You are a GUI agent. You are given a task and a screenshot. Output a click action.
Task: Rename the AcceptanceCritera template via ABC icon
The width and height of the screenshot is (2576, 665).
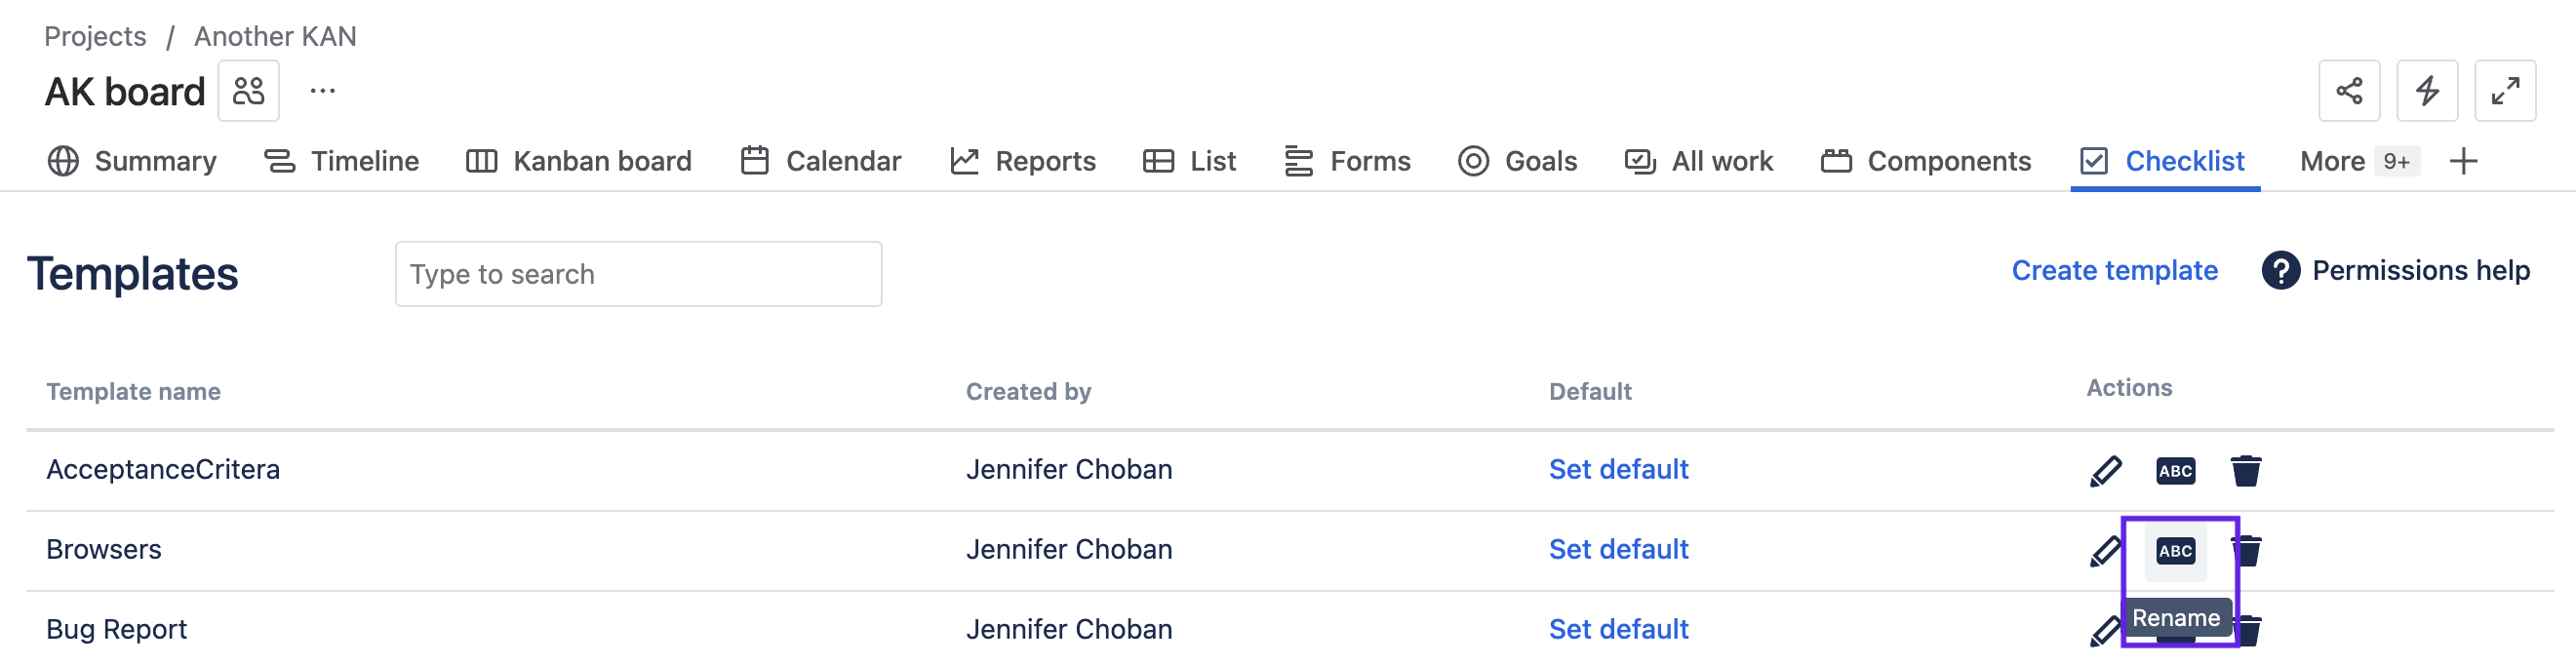point(2175,470)
